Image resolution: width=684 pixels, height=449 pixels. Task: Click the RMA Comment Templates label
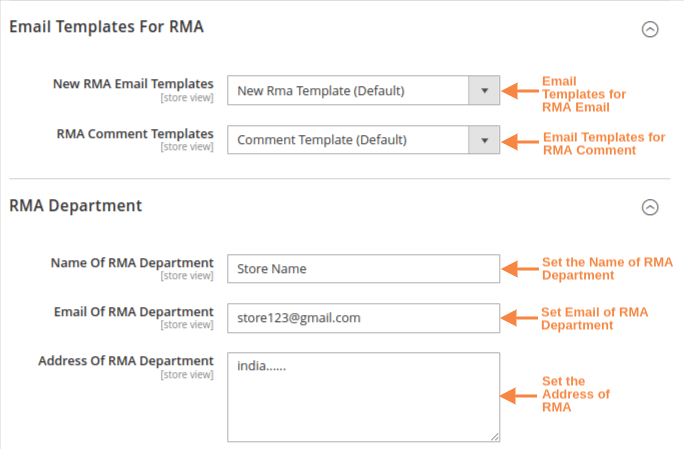135,133
